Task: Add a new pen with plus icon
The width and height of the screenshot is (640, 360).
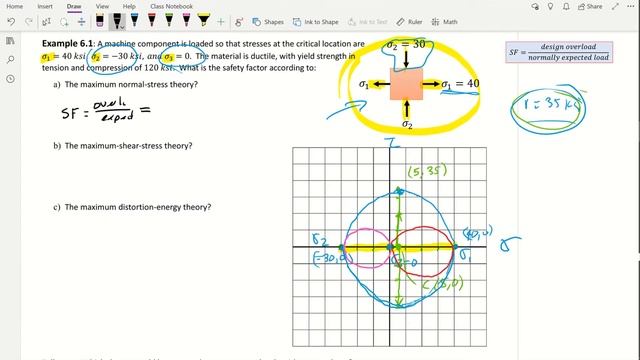Action: [x=221, y=22]
